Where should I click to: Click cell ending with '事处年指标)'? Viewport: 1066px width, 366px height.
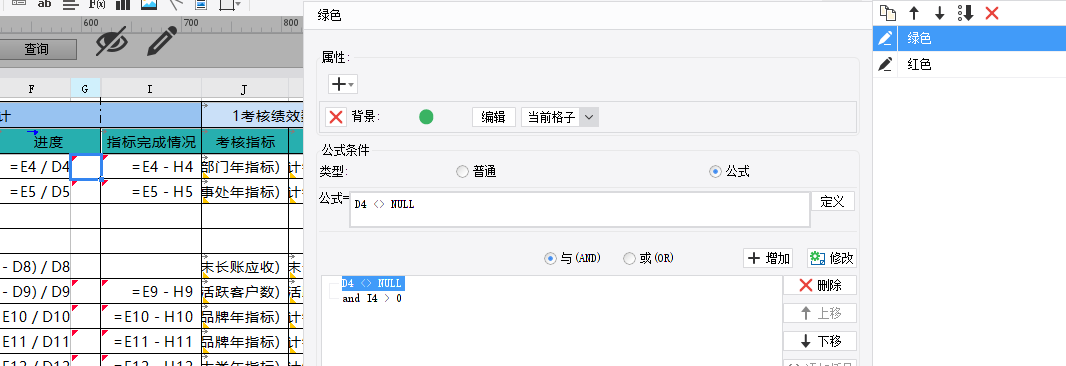(x=245, y=191)
